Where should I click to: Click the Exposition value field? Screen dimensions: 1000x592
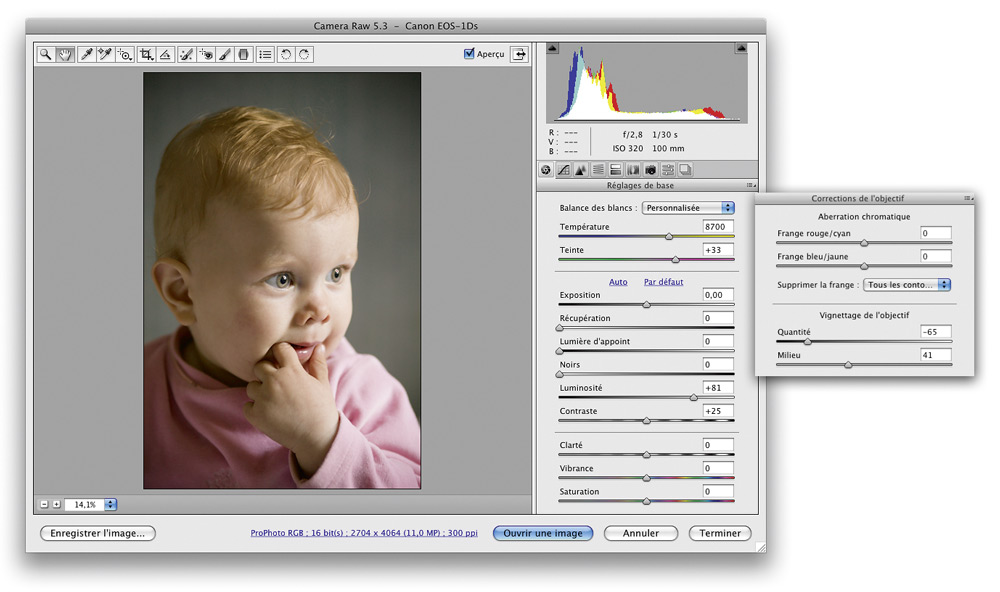click(718, 295)
